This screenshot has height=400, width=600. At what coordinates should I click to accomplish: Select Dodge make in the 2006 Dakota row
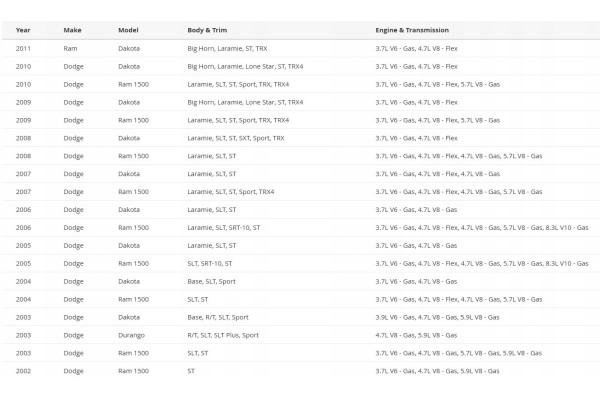73,210
